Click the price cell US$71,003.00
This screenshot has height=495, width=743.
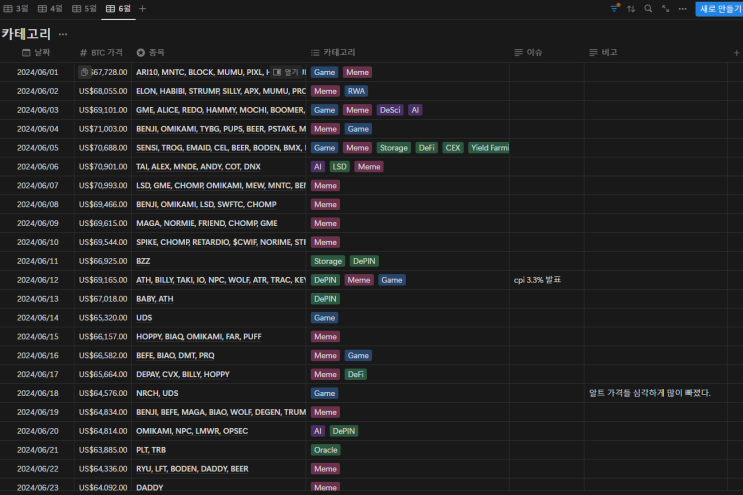tap(103, 129)
